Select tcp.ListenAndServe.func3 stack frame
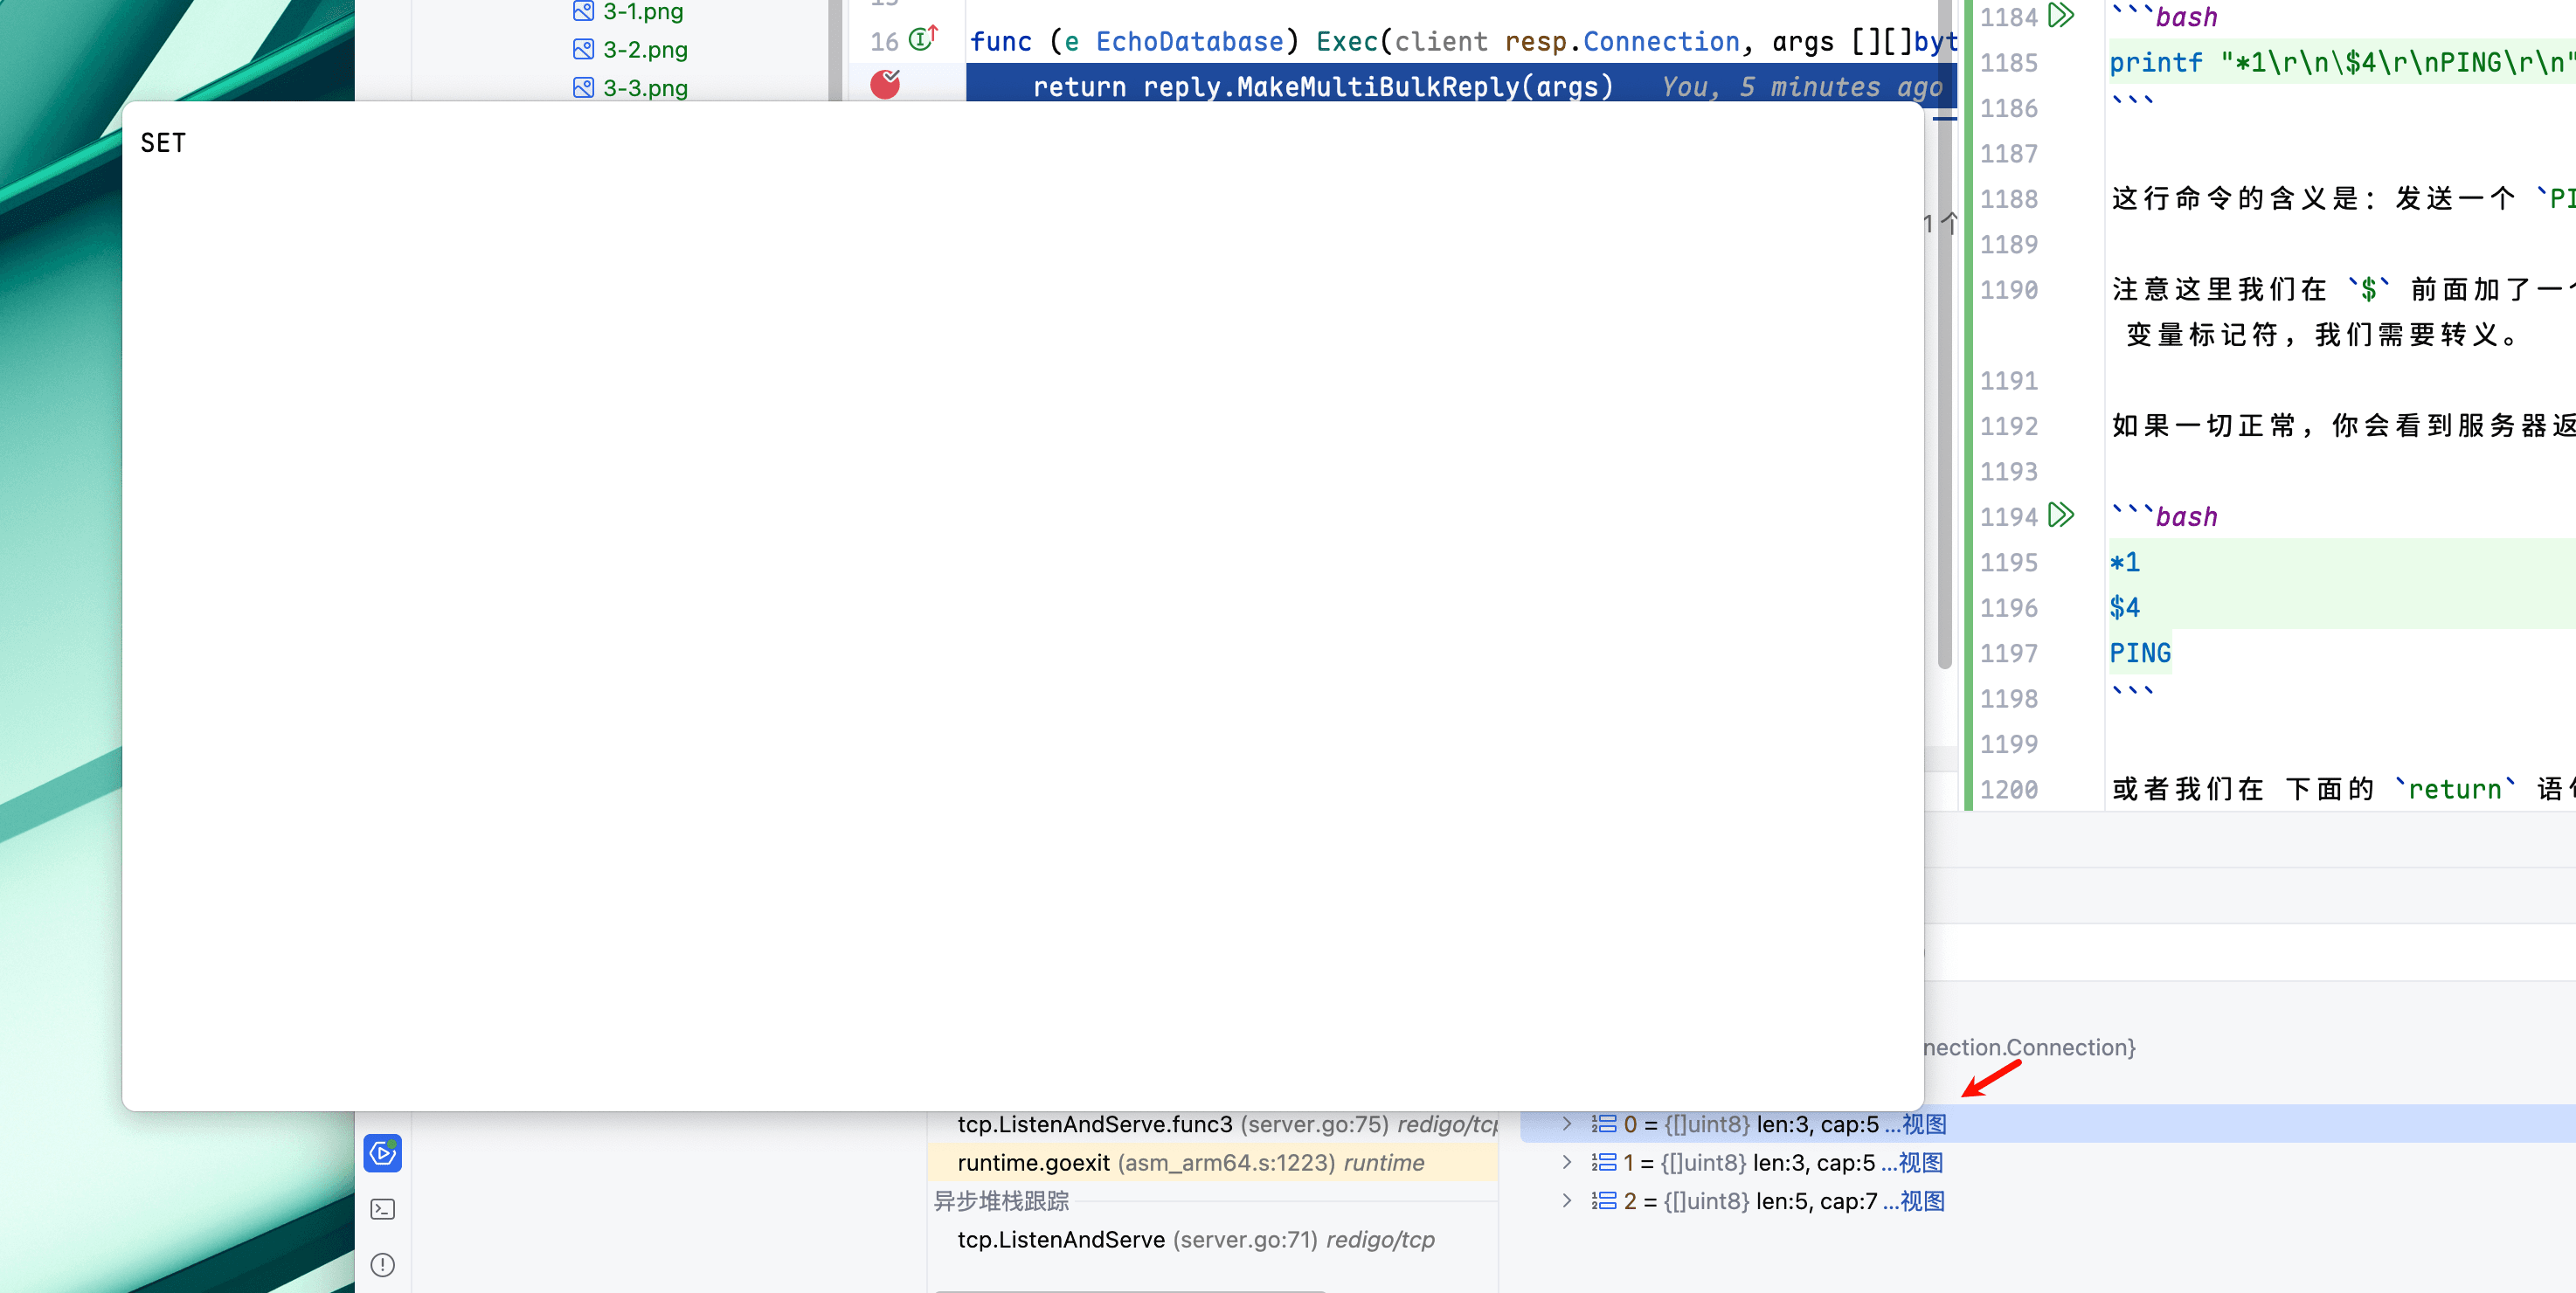The height and width of the screenshot is (1293, 2576). 1095,1123
